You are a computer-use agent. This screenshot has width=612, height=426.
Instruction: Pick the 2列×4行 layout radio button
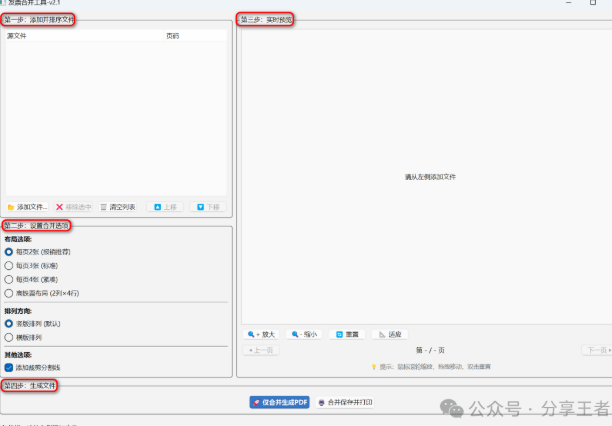point(9,294)
